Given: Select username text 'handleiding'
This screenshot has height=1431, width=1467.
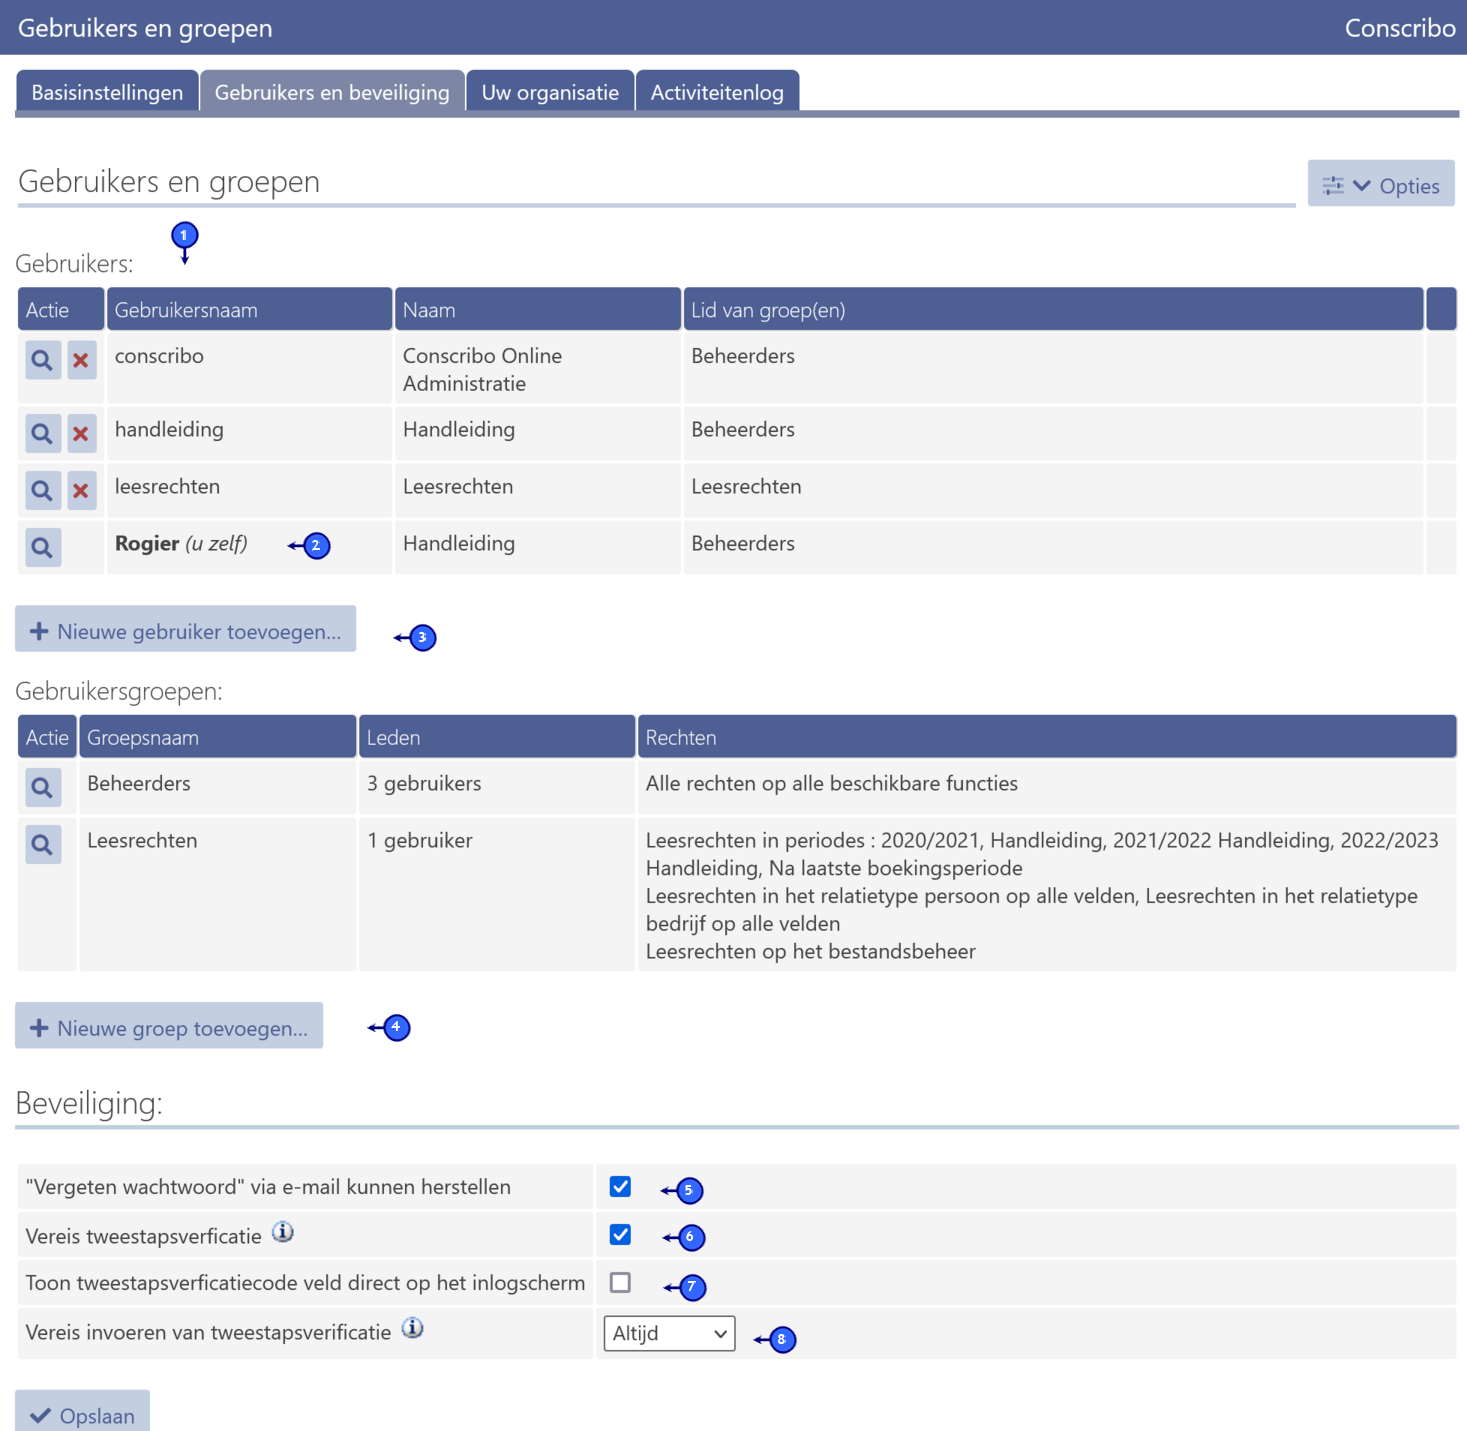Looking at the screenshot, I should [x=169, y=430].
